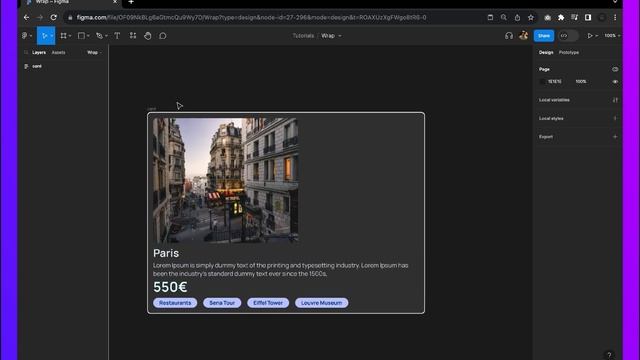Click the browser share page icon

point(517,18)
